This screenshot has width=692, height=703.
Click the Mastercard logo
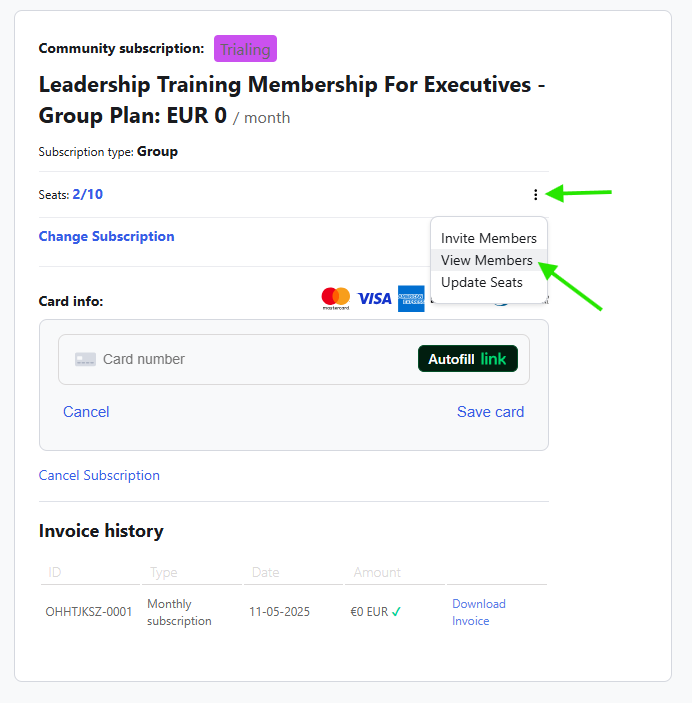pyautogui.click(x=336, y=298)
